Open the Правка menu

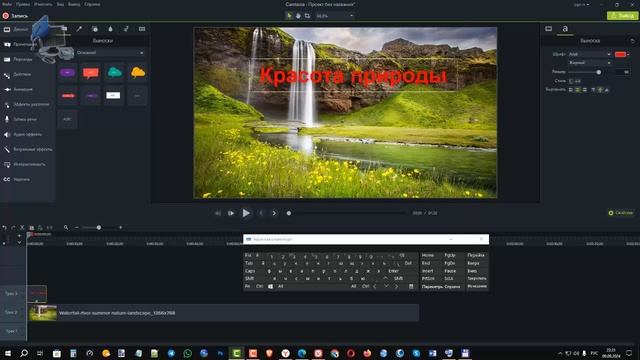[x=23, y=4]
